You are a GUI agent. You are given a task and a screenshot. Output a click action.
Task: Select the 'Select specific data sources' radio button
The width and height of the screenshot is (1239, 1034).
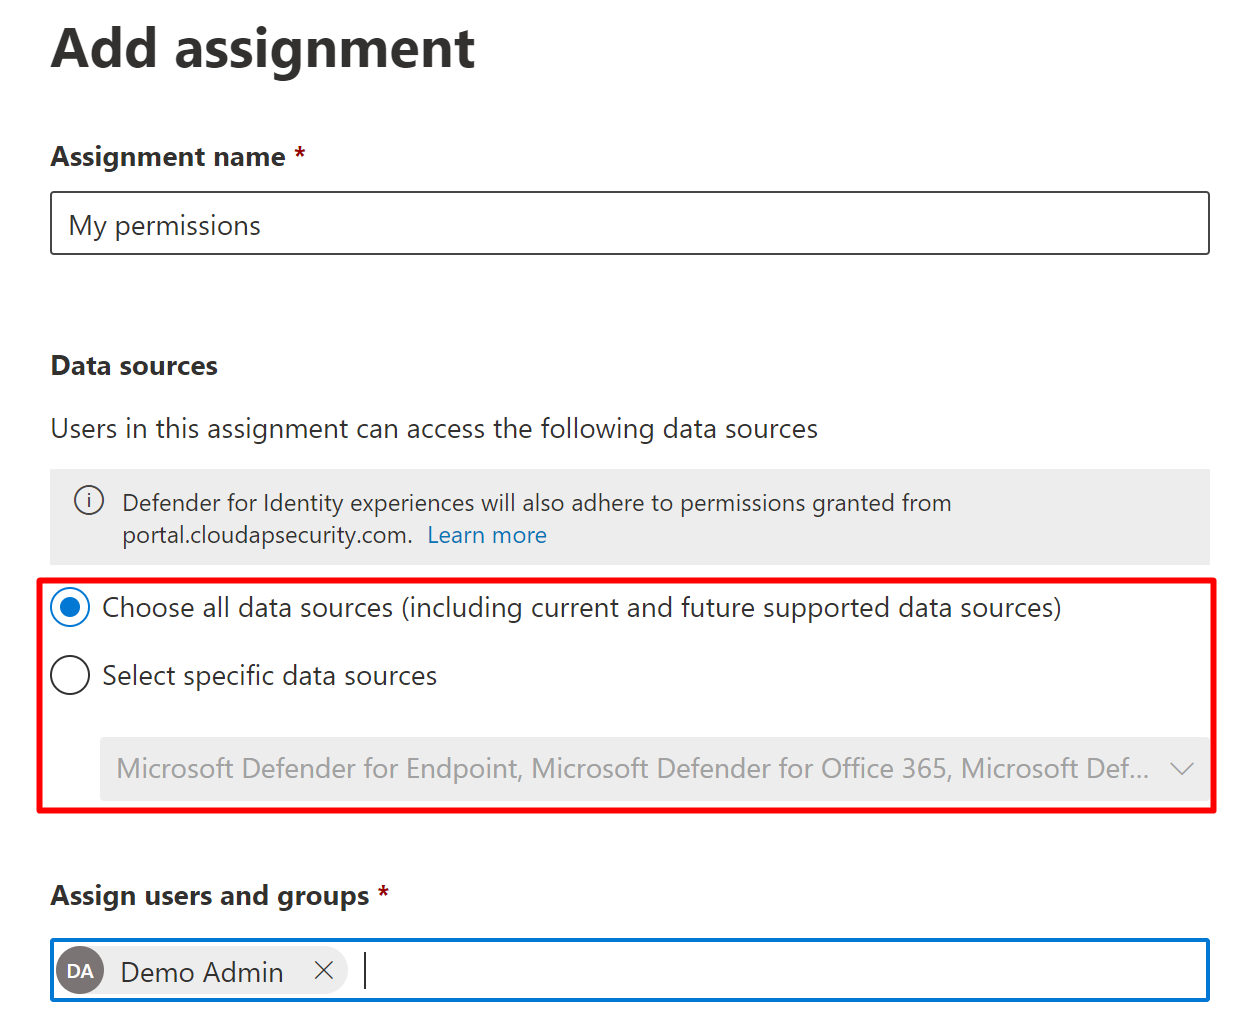coord(70,675)
